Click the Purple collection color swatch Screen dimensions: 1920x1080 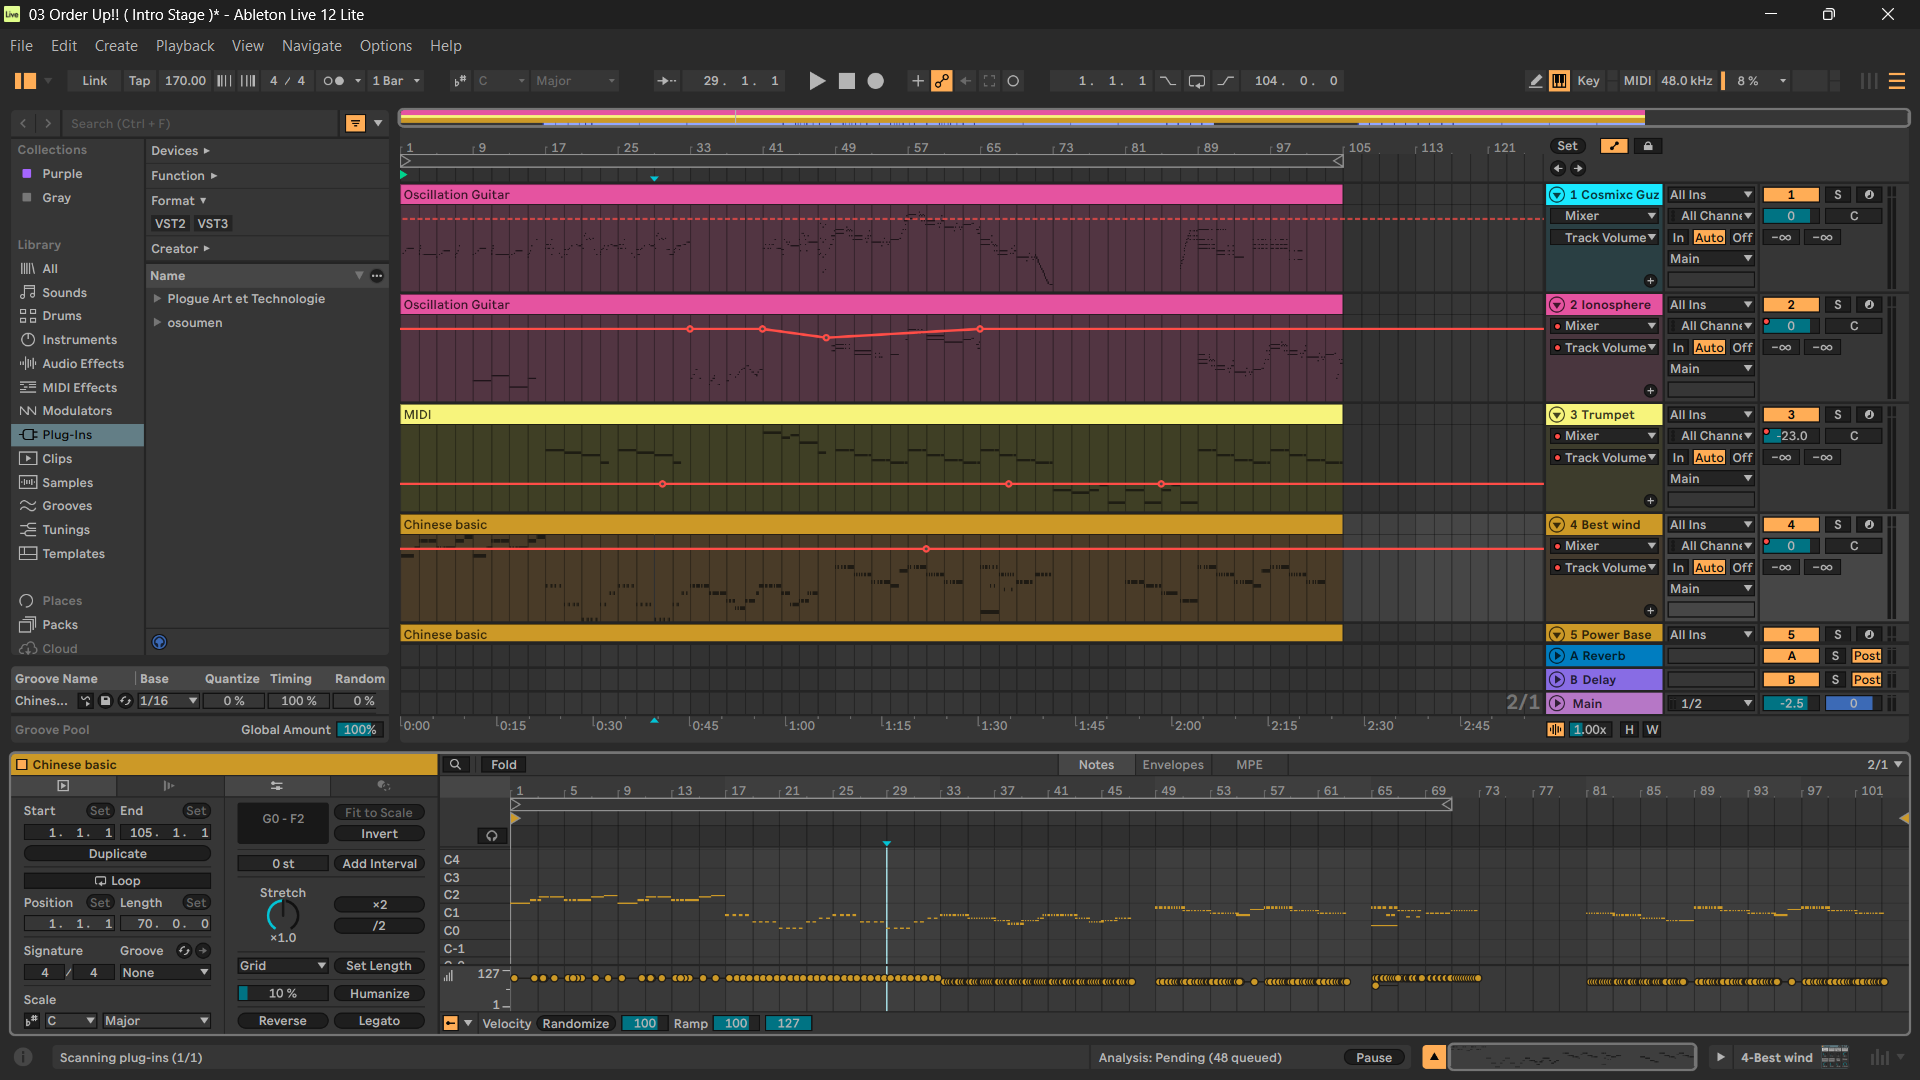pos(27,174)
